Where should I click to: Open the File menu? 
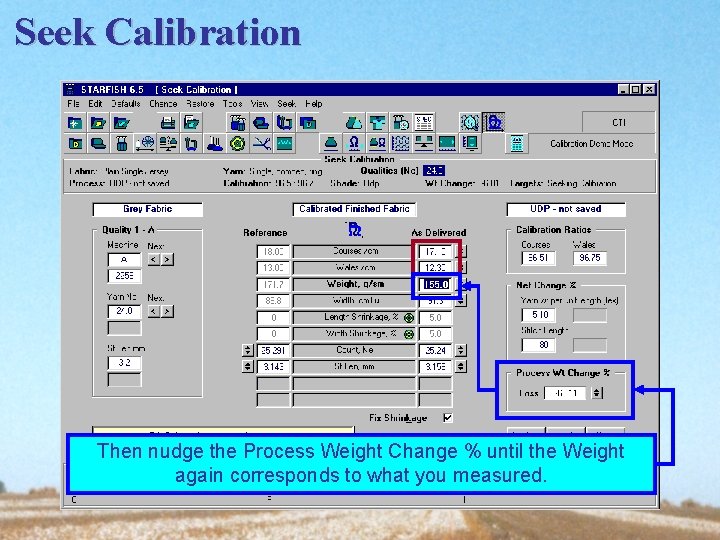click(x=73, y=104)
